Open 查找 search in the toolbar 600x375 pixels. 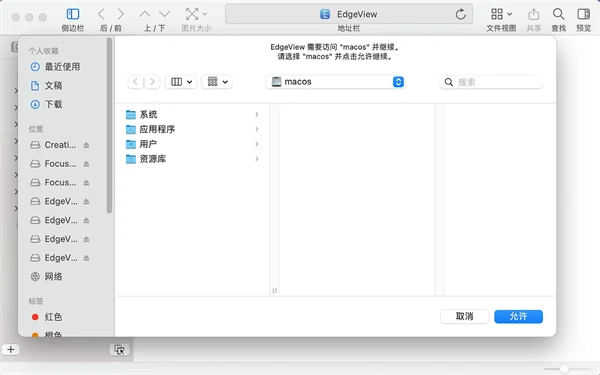click(558, 15)
